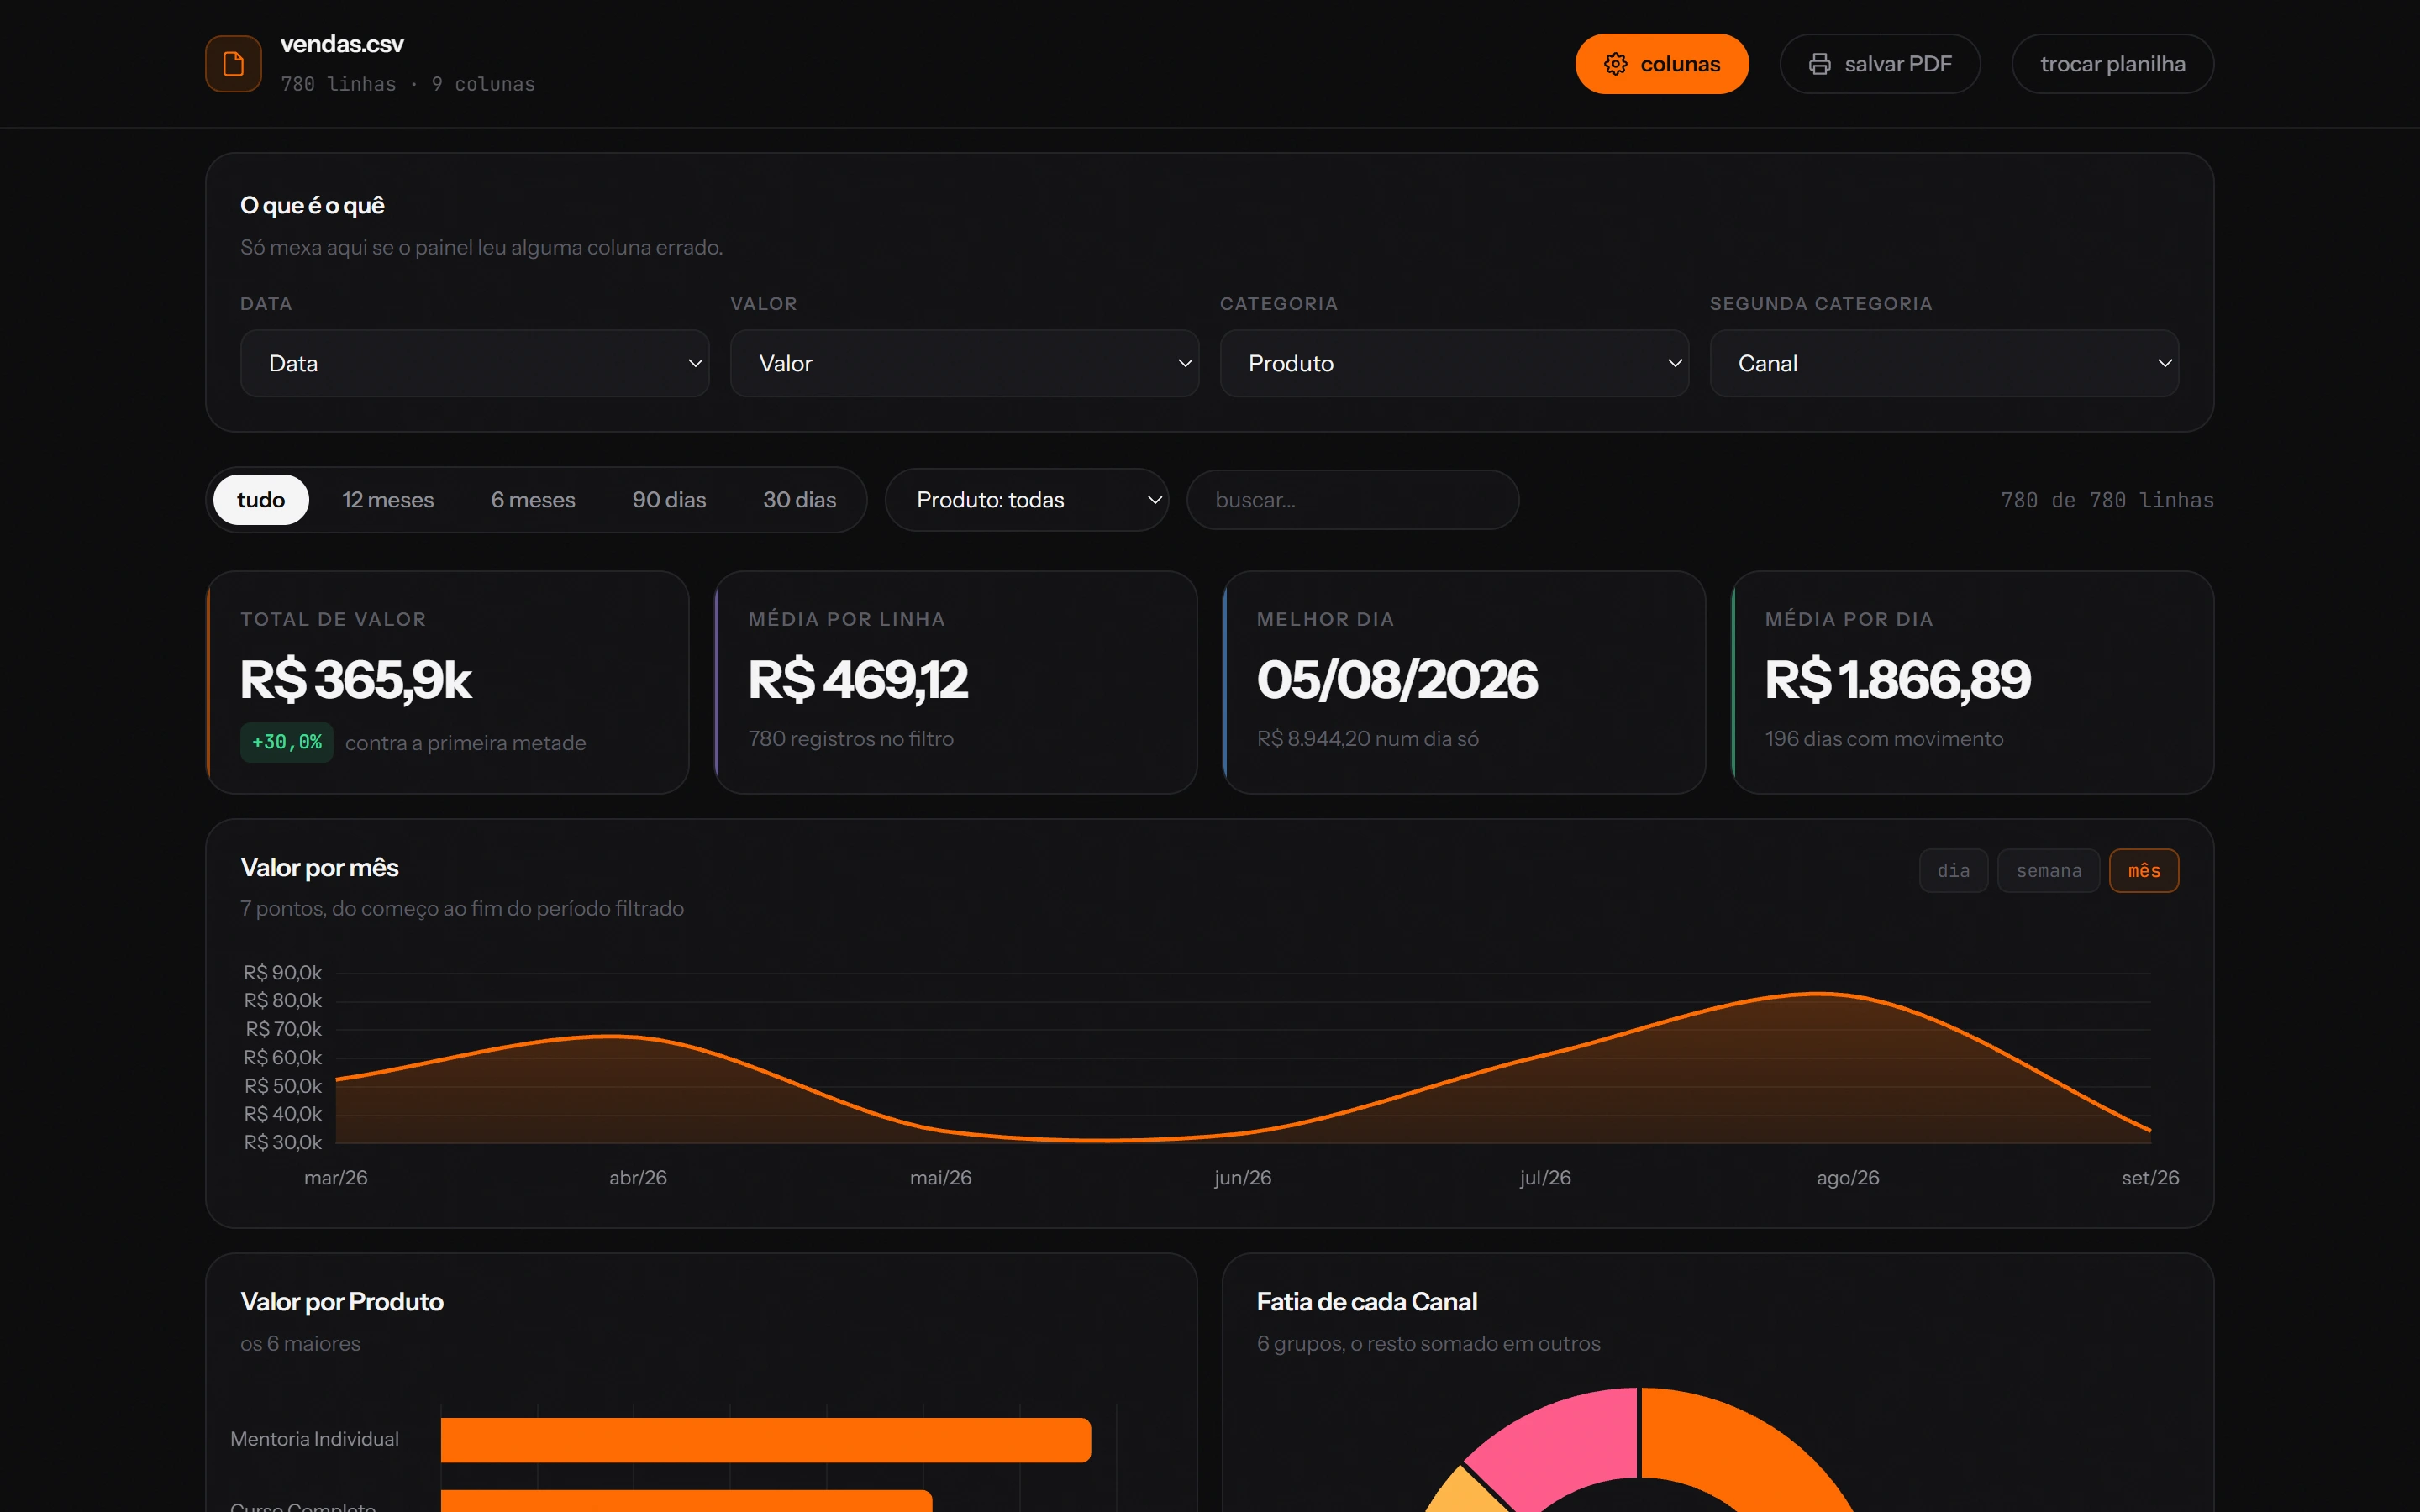
Task: Click the "mar/26" axis label
Action: pyautogui.click(x=336, y=1178)
